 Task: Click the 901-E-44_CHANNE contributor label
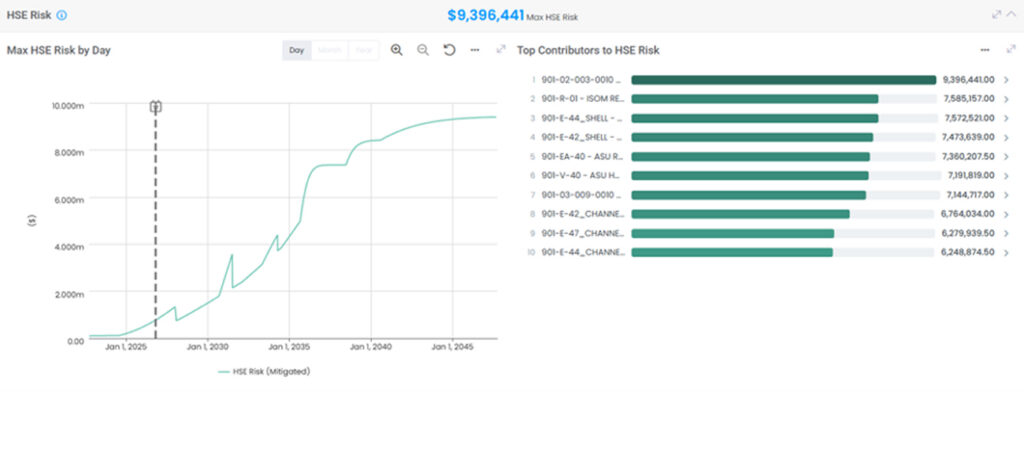(582, 253)
